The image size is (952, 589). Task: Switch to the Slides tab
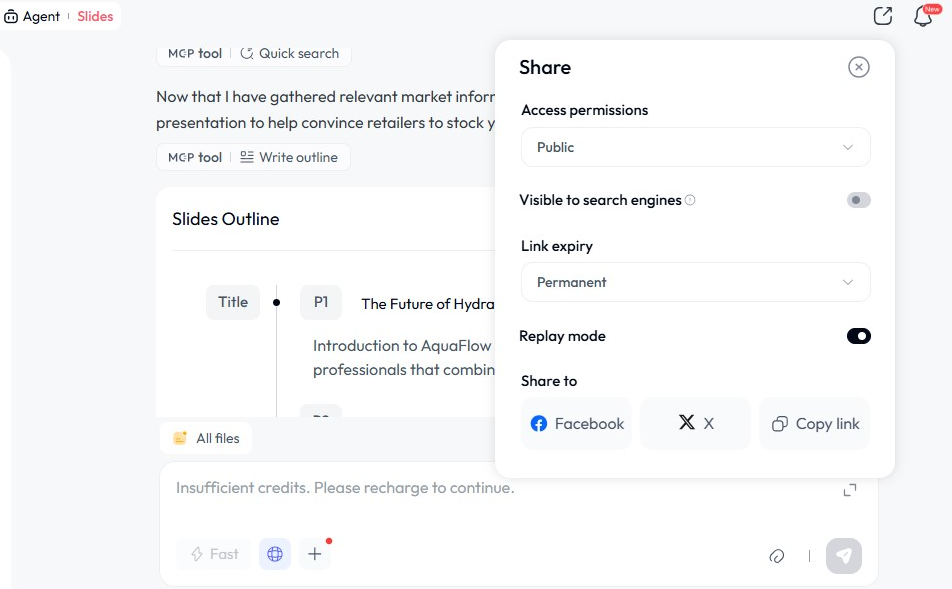pos(95,16)
